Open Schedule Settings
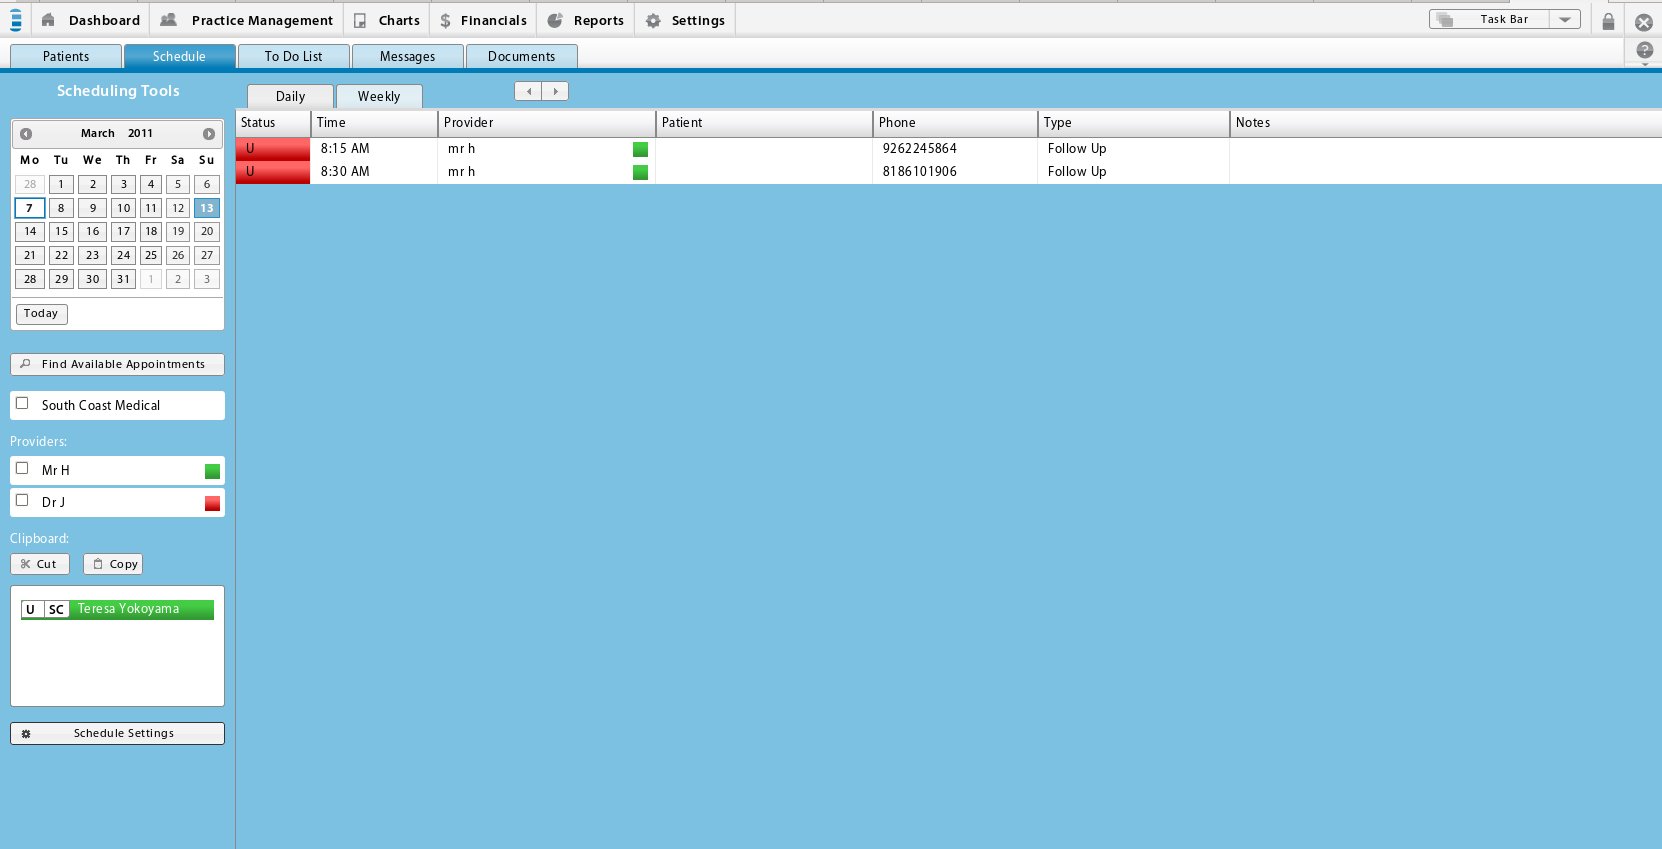Screen dimensions: 1662x849 (x=117, y=734)
